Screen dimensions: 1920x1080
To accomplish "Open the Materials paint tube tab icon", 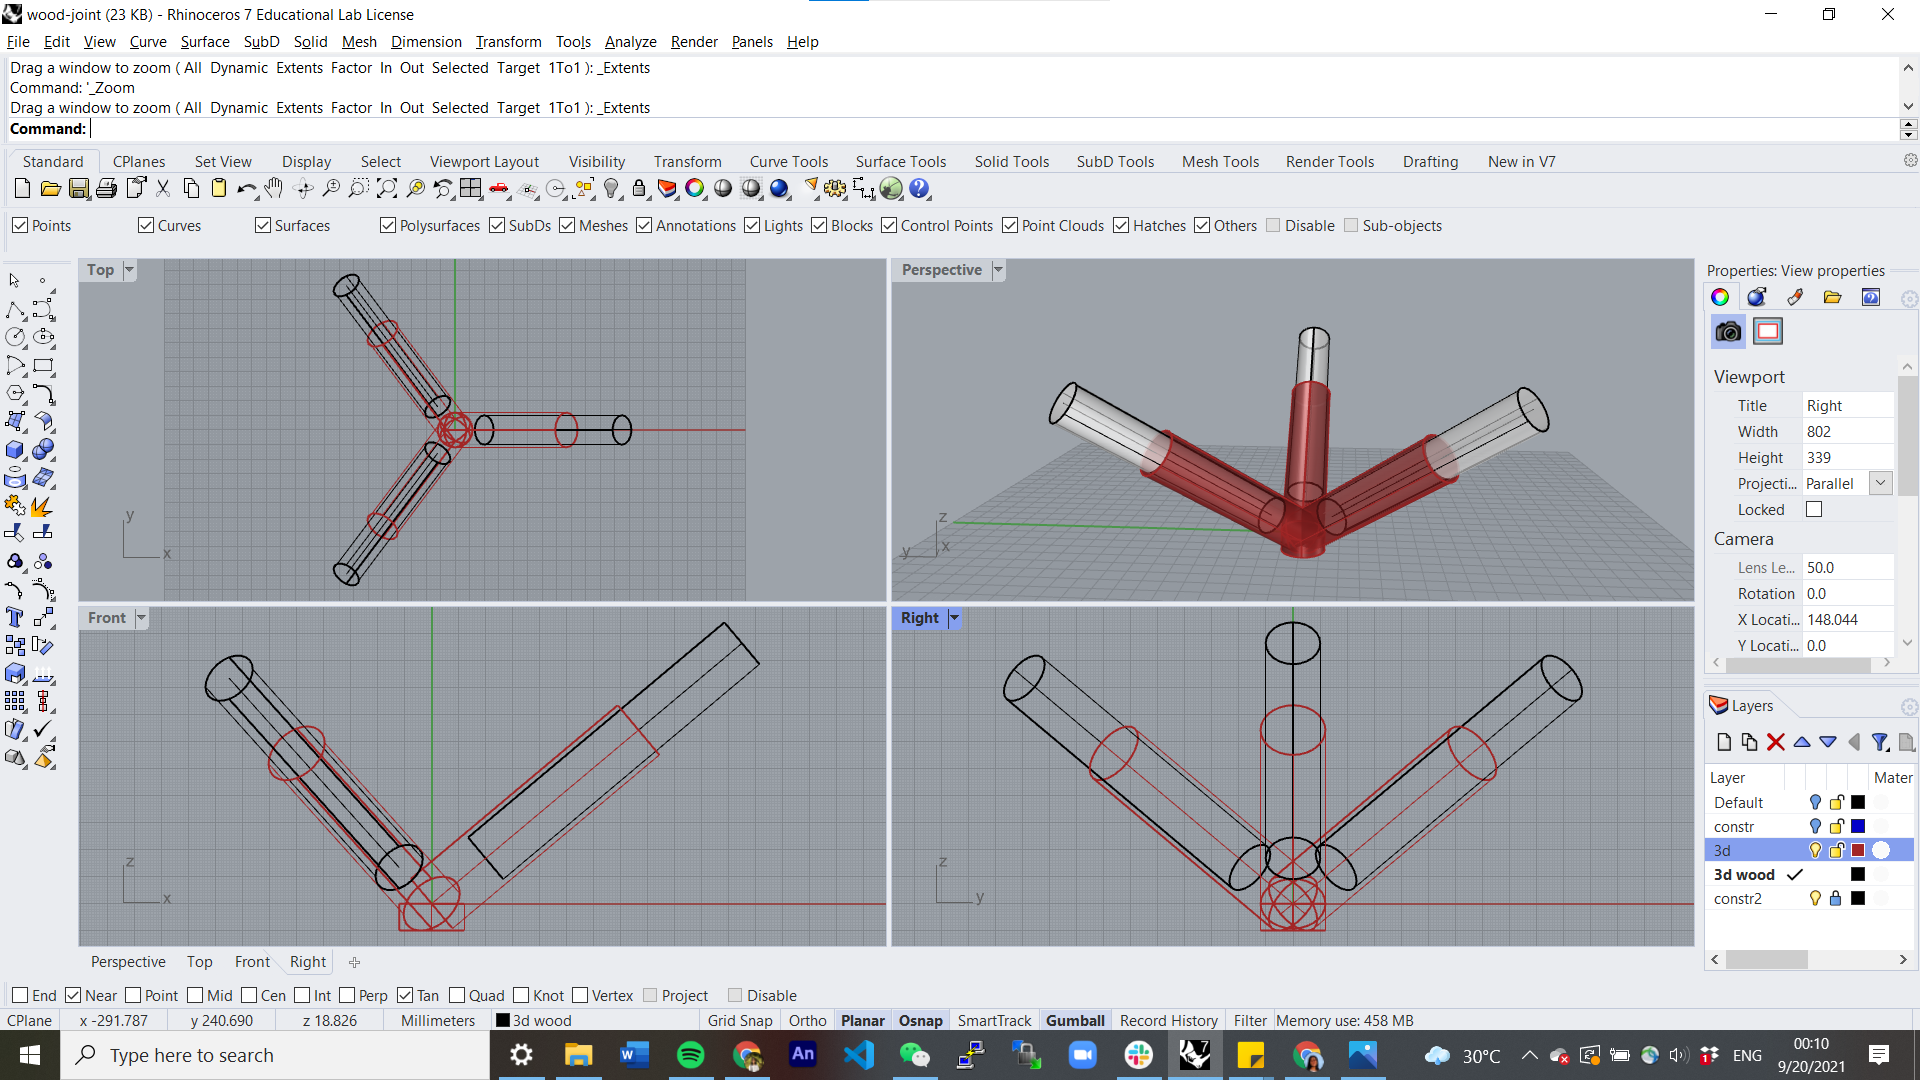I will click(x=1795, y=297).
